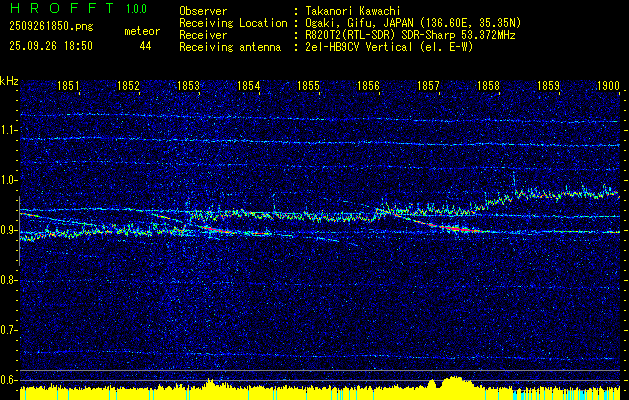Click the 1851 time marker
Image resolution: width=629 pixels, height=400 pixels.
69,87
